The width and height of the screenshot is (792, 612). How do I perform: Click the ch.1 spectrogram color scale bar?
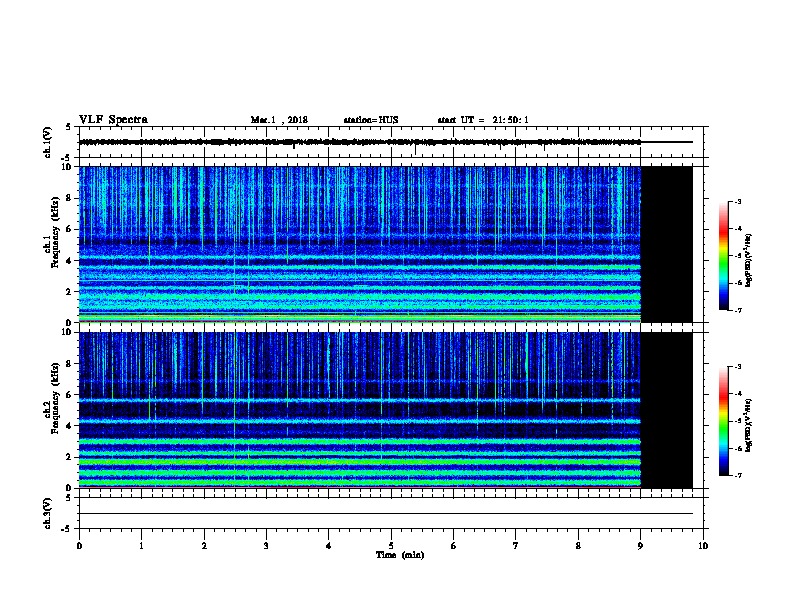723,256
